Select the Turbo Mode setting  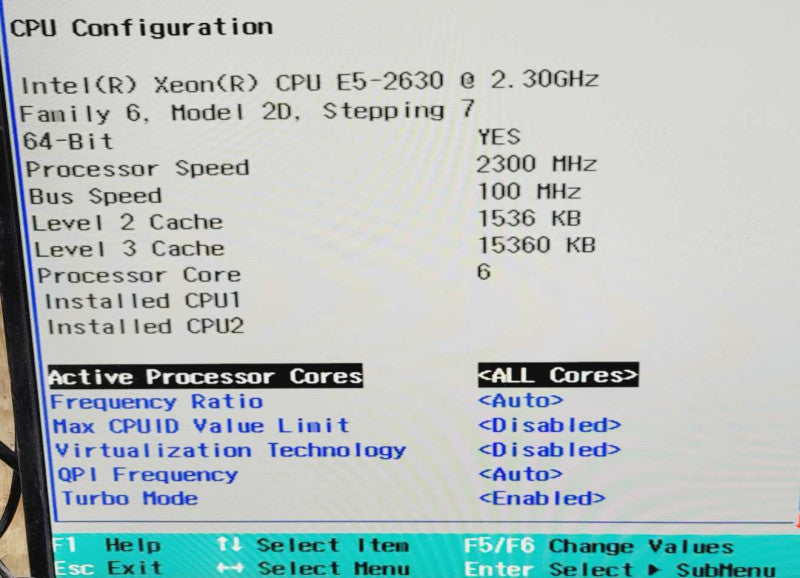[130, 498]
